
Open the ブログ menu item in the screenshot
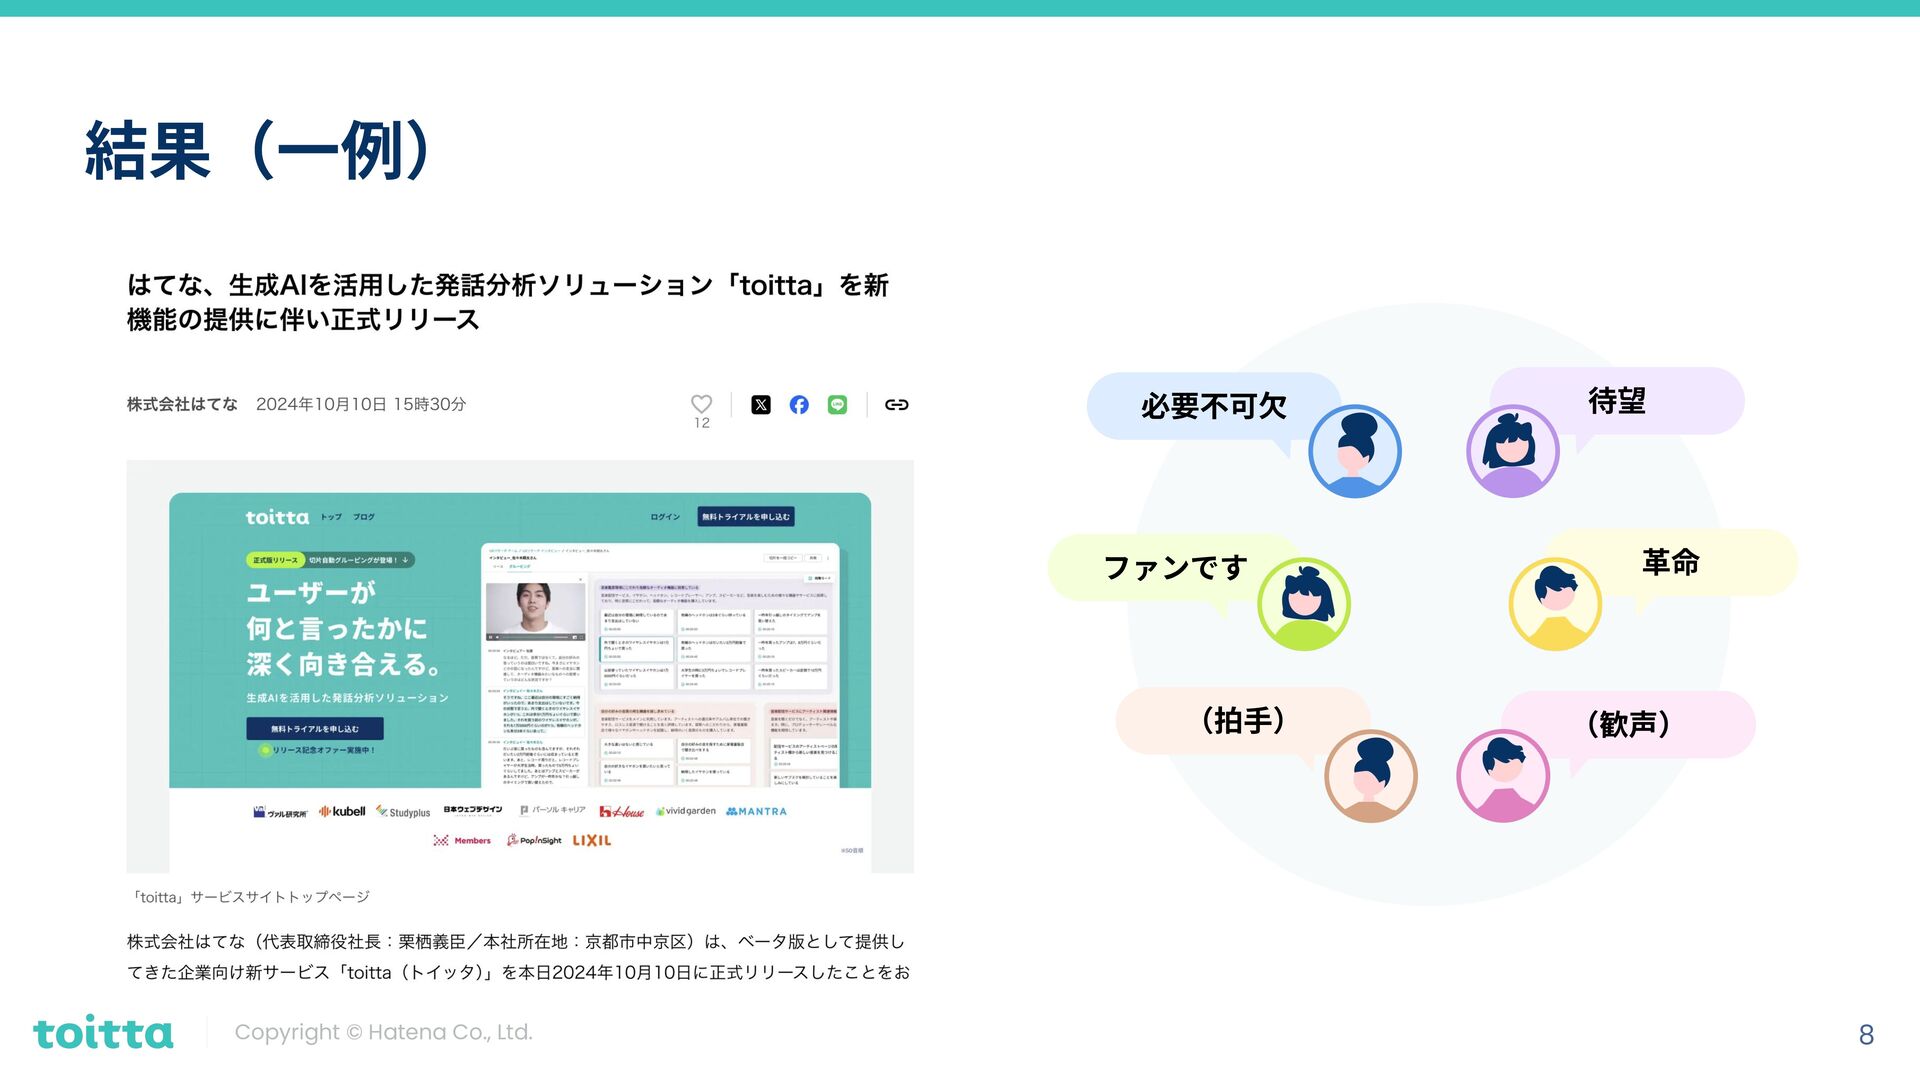(364, 517)
